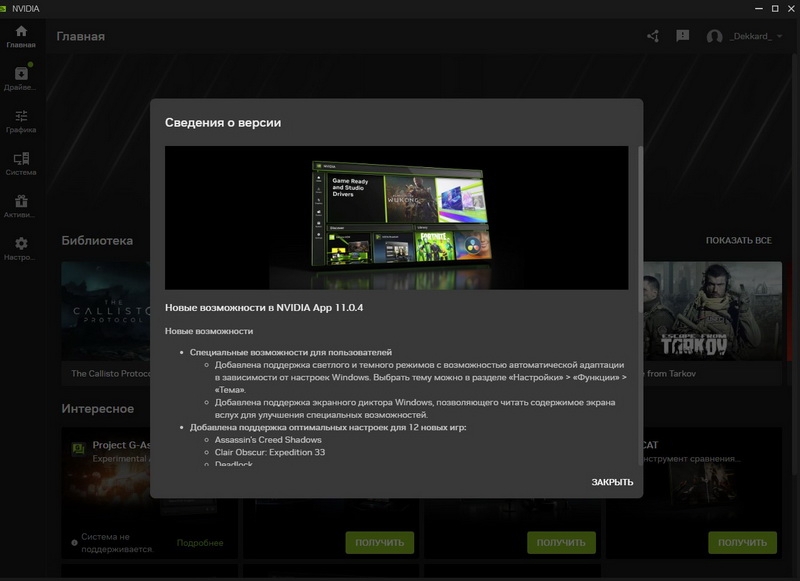The height and width of the screenshot is (581, 800).
Task: Go to Графика settings in sidebar
Action: pyautogui.click(x=20, y=117)
